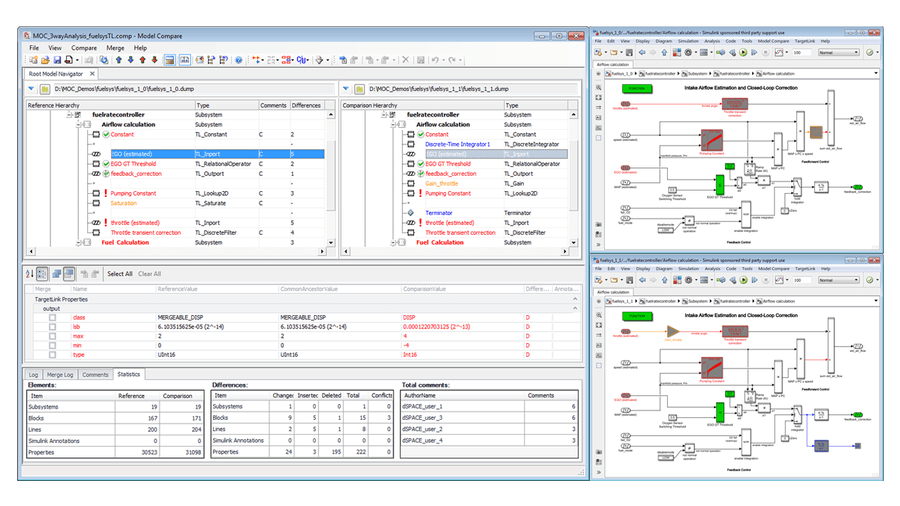Check the merge checkbox for the class property
Screen dimensions: 900x506
[x=52, y=317]
